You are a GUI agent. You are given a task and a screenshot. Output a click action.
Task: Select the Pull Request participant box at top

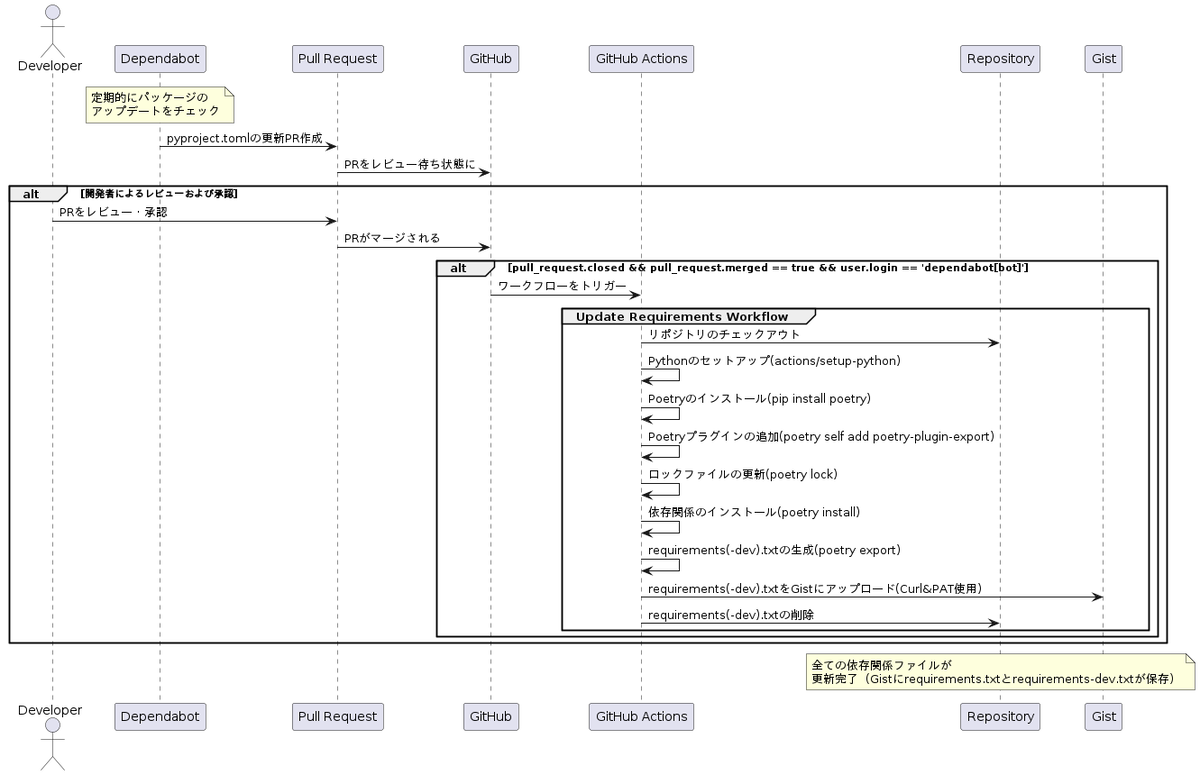337,58
